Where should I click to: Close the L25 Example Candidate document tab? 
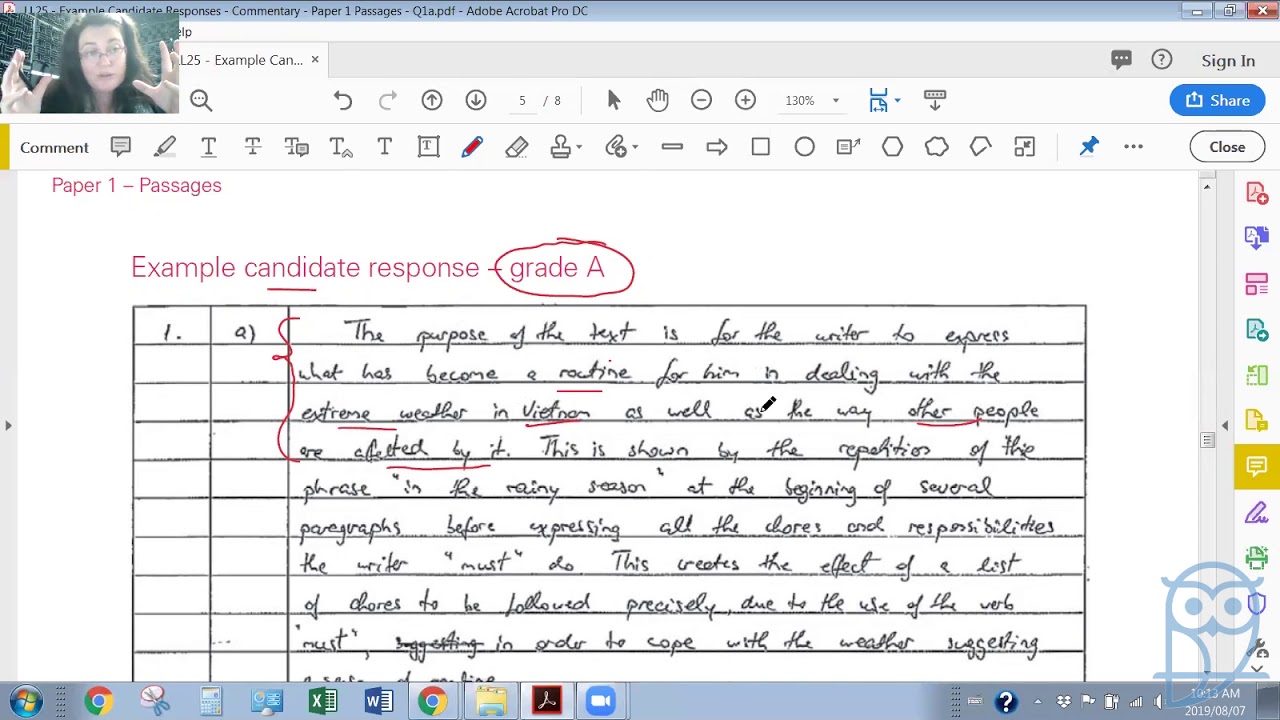tap(315, 60)
